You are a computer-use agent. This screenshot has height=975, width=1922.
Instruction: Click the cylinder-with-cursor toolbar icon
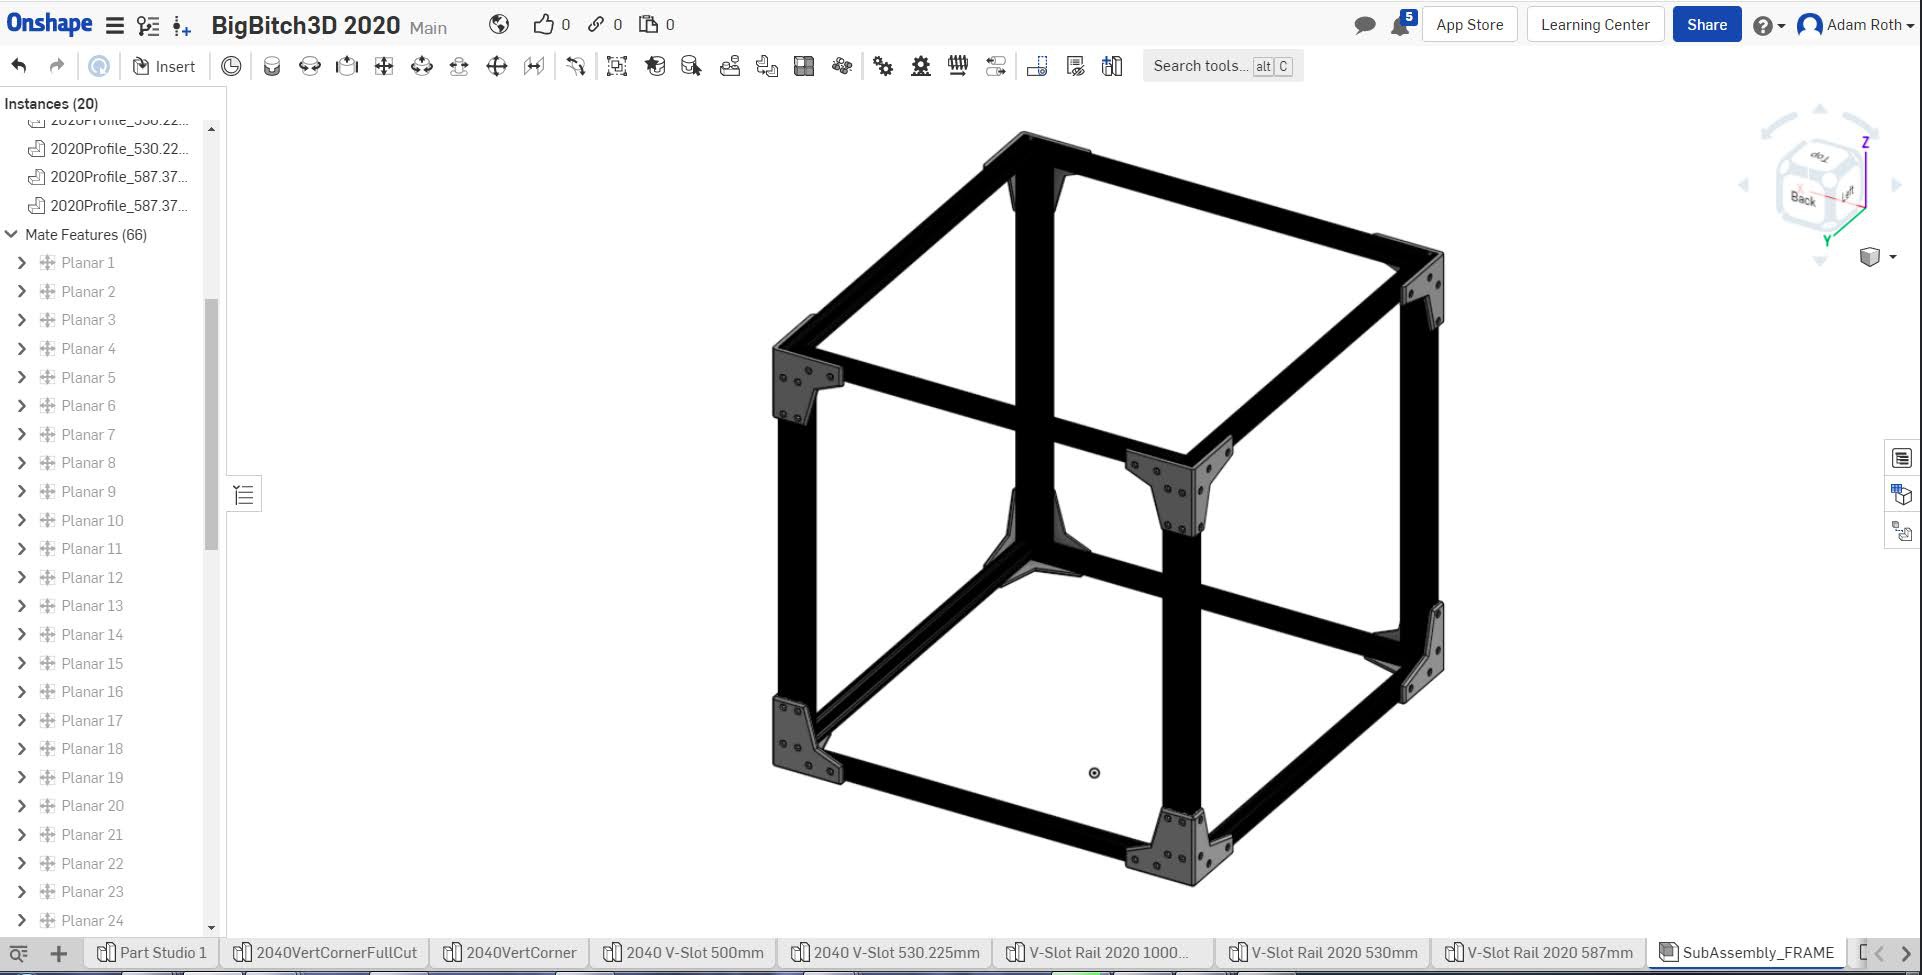click(691, 66)
